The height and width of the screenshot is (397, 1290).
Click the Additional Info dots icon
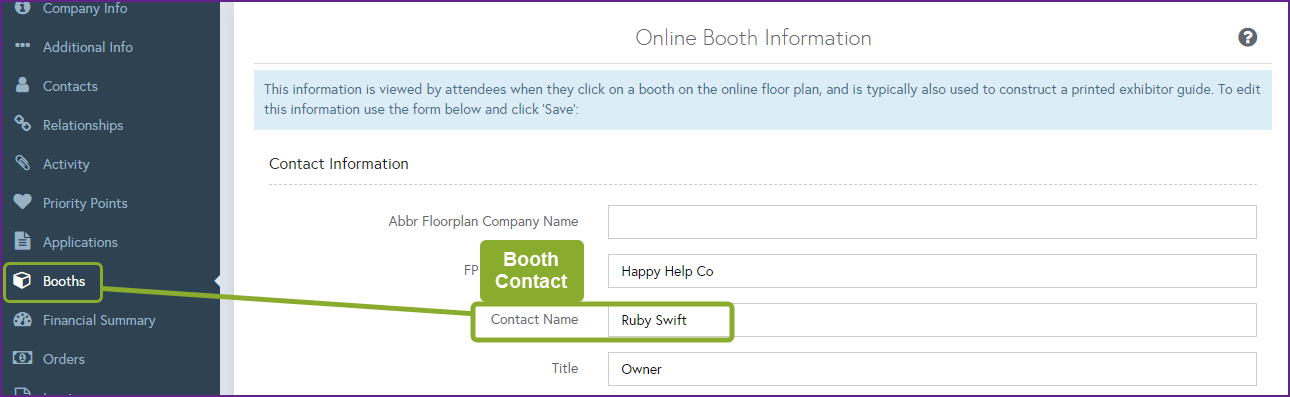click(x=22, y=47)
